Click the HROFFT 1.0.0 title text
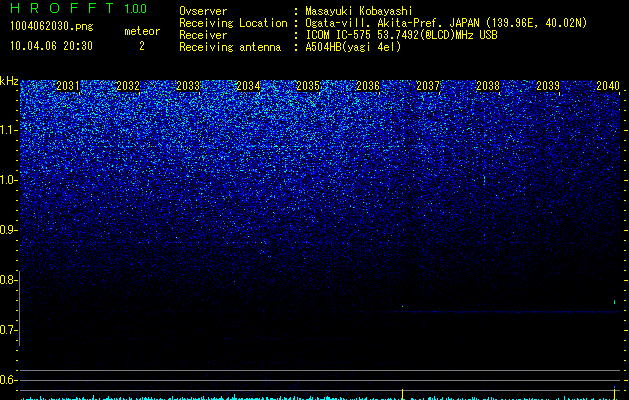 79,8
